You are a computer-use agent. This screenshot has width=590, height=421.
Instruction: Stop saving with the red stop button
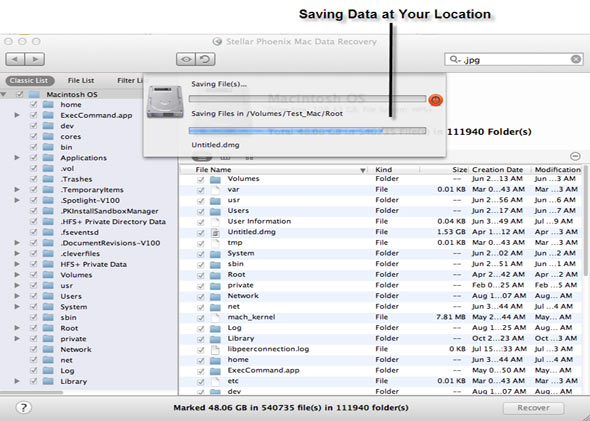435,100
